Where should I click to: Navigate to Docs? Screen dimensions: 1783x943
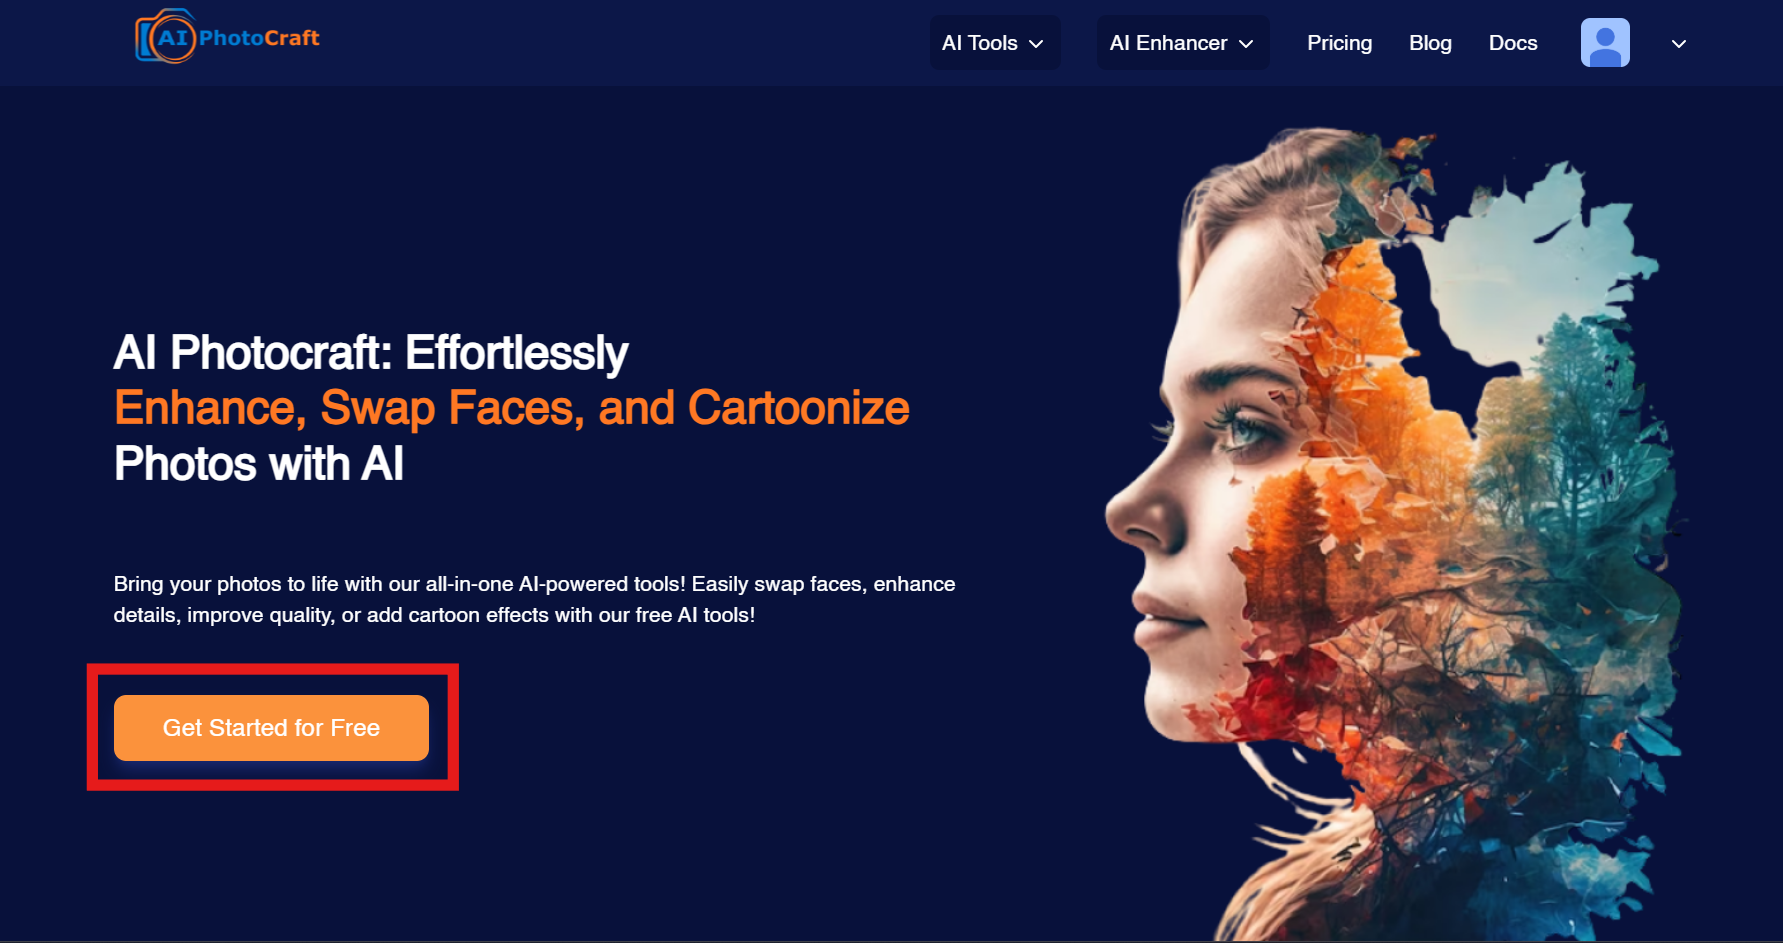coord(1512,43)
